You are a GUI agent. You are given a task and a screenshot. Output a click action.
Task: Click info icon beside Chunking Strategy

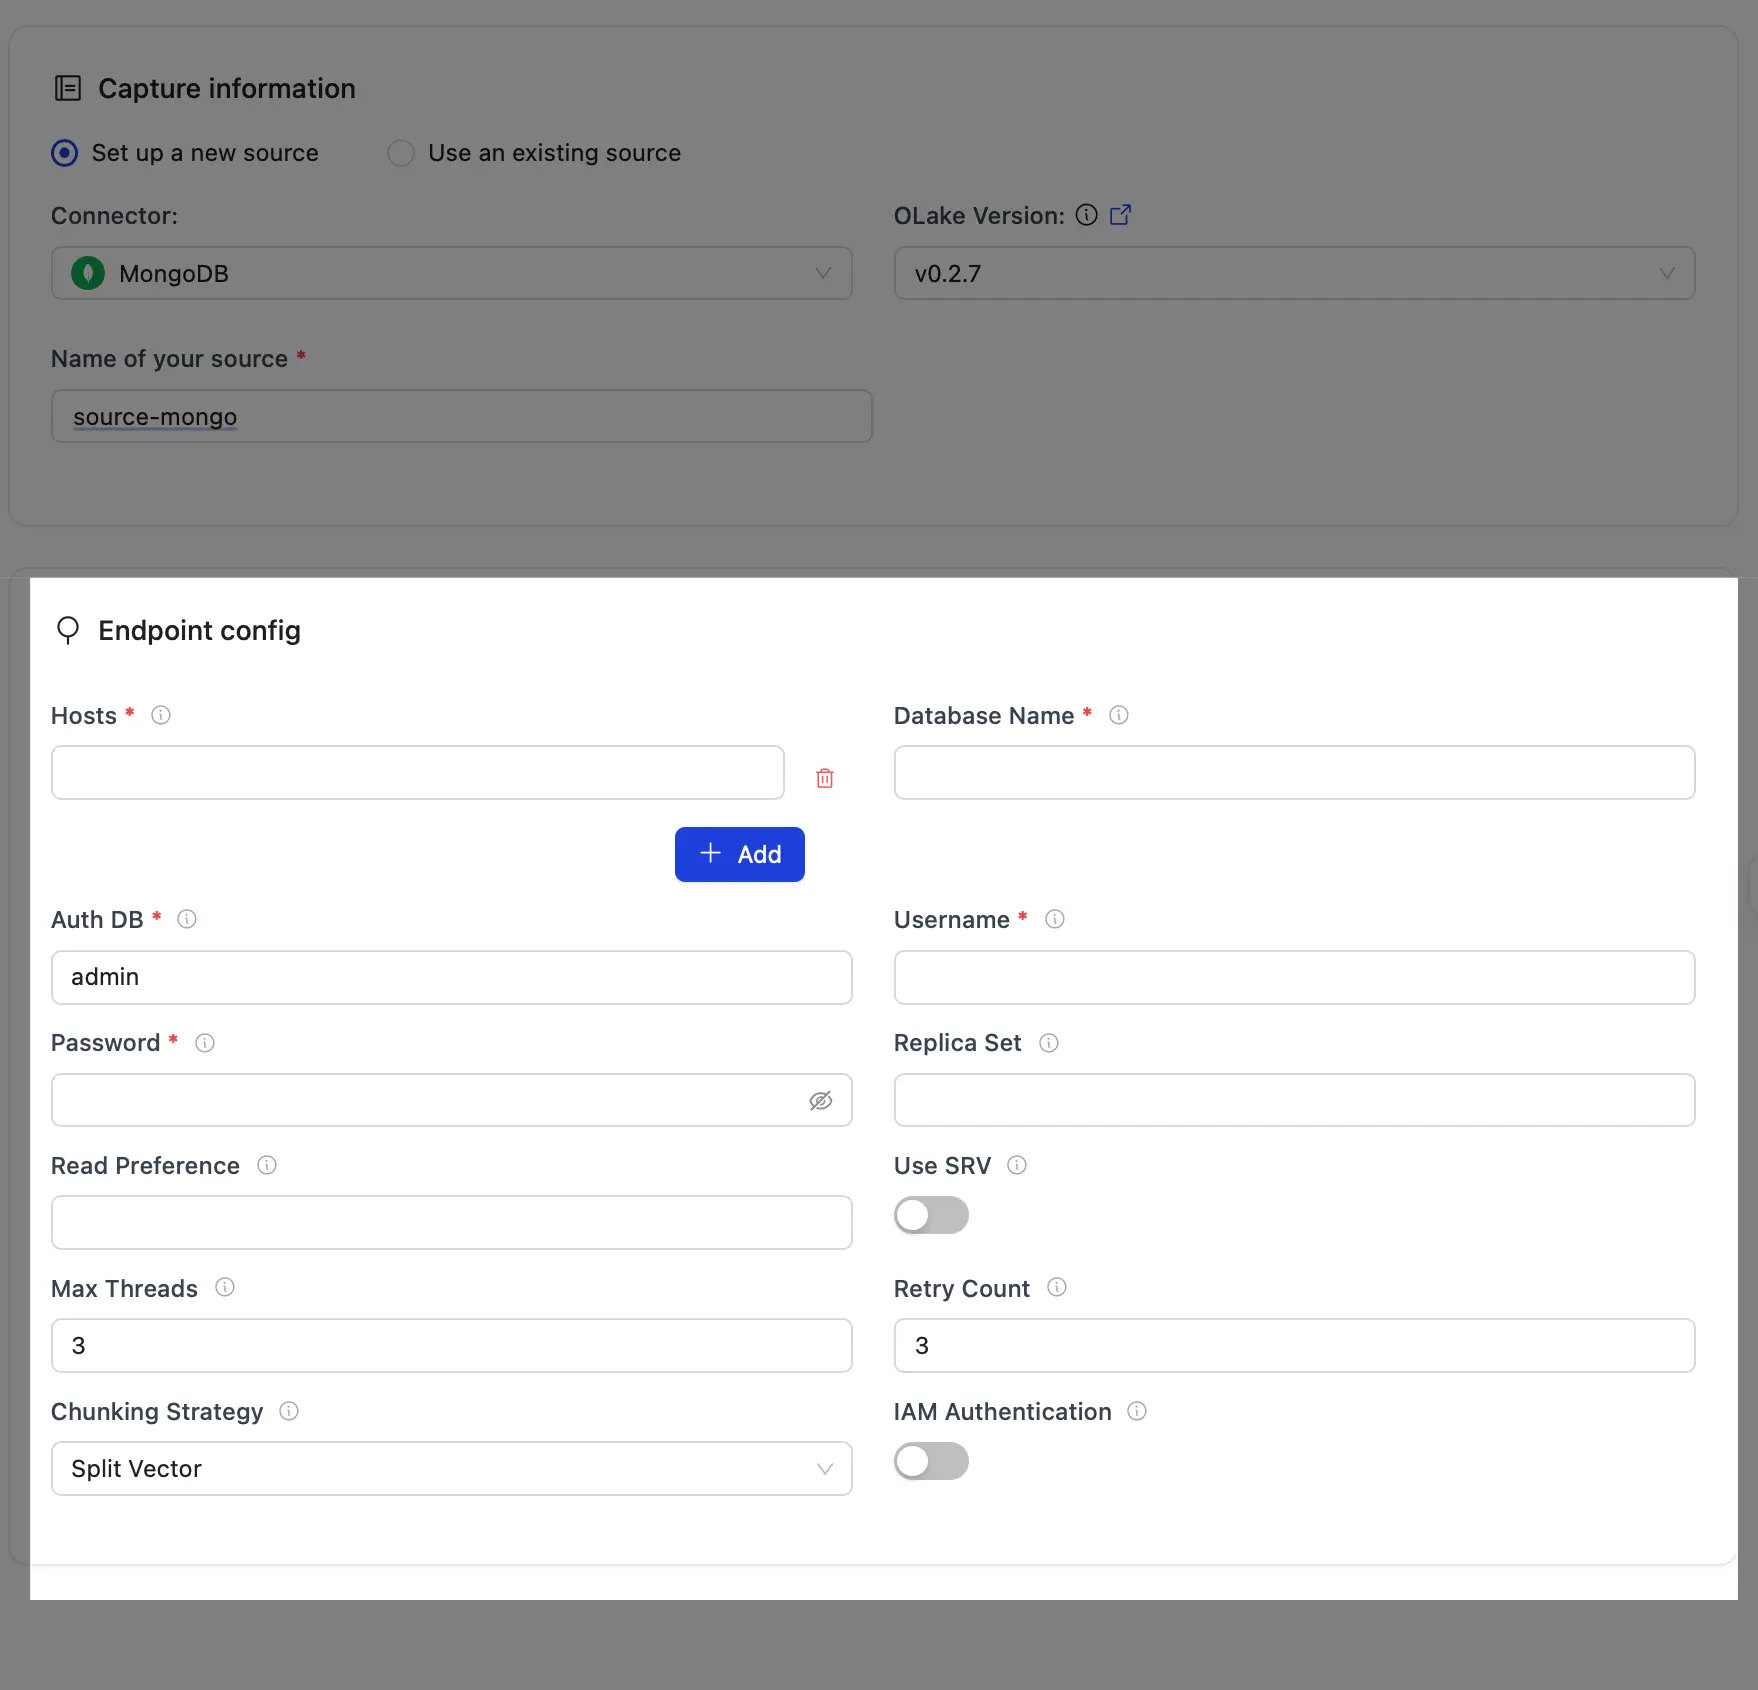point(289,1411)
